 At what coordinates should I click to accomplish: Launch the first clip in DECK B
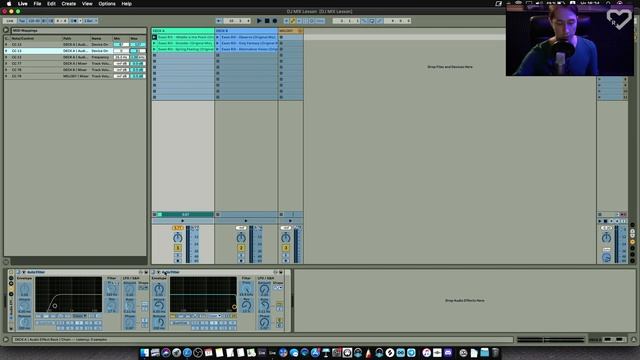pos(218,37)
